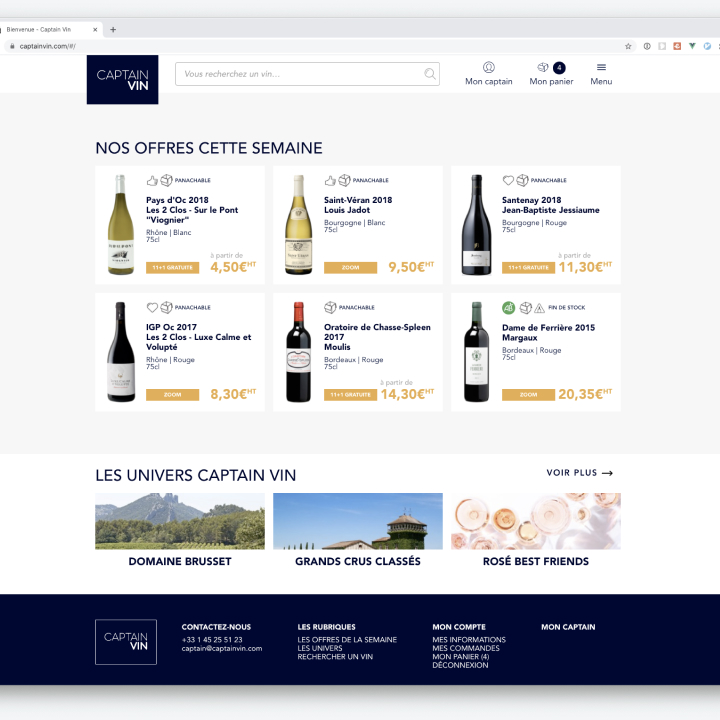Click the box icon on Oratoire de Chasse-Spleen
720x720 pixels.
coord(330,308)
